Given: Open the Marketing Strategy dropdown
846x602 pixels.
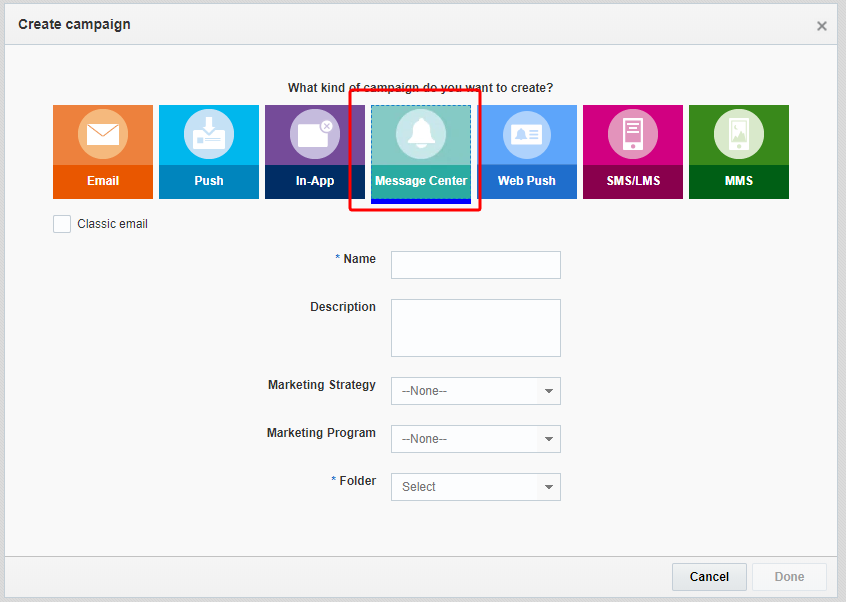Looking at the screenshot, I should click(476, 391).
